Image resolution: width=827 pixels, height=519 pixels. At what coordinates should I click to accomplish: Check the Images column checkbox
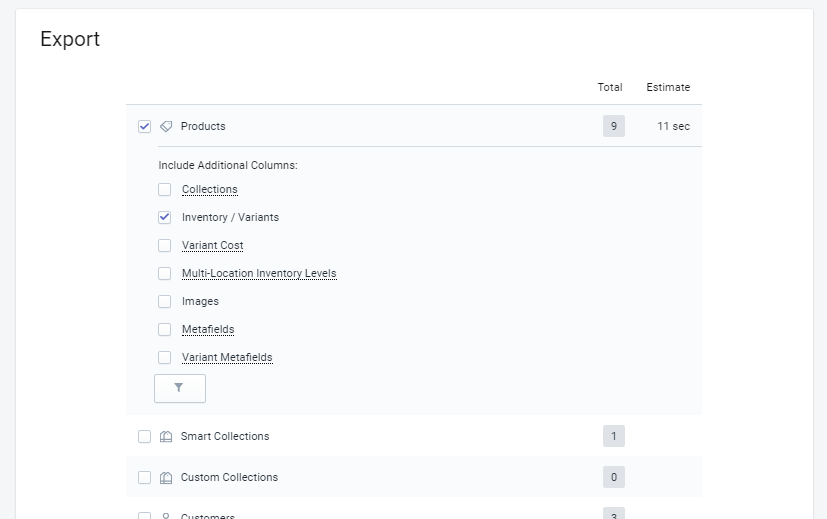click(165, 302)
